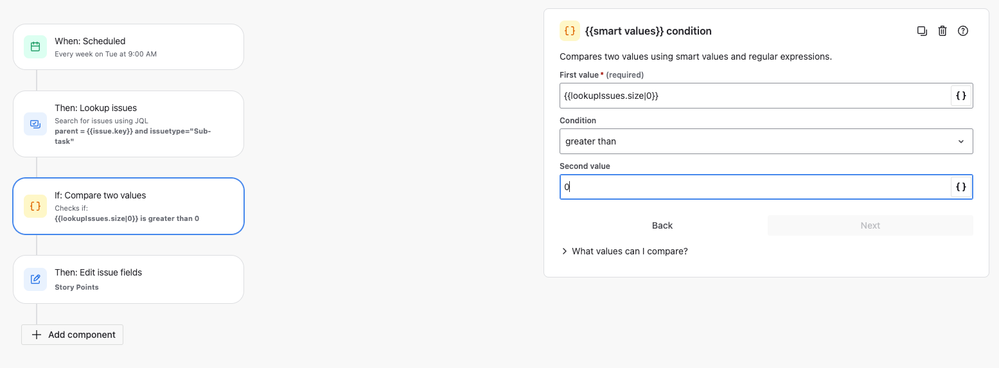999x368 pixels.
Task: Select the 'When: Scheduled' trigger component
Action: click(128, 46)
